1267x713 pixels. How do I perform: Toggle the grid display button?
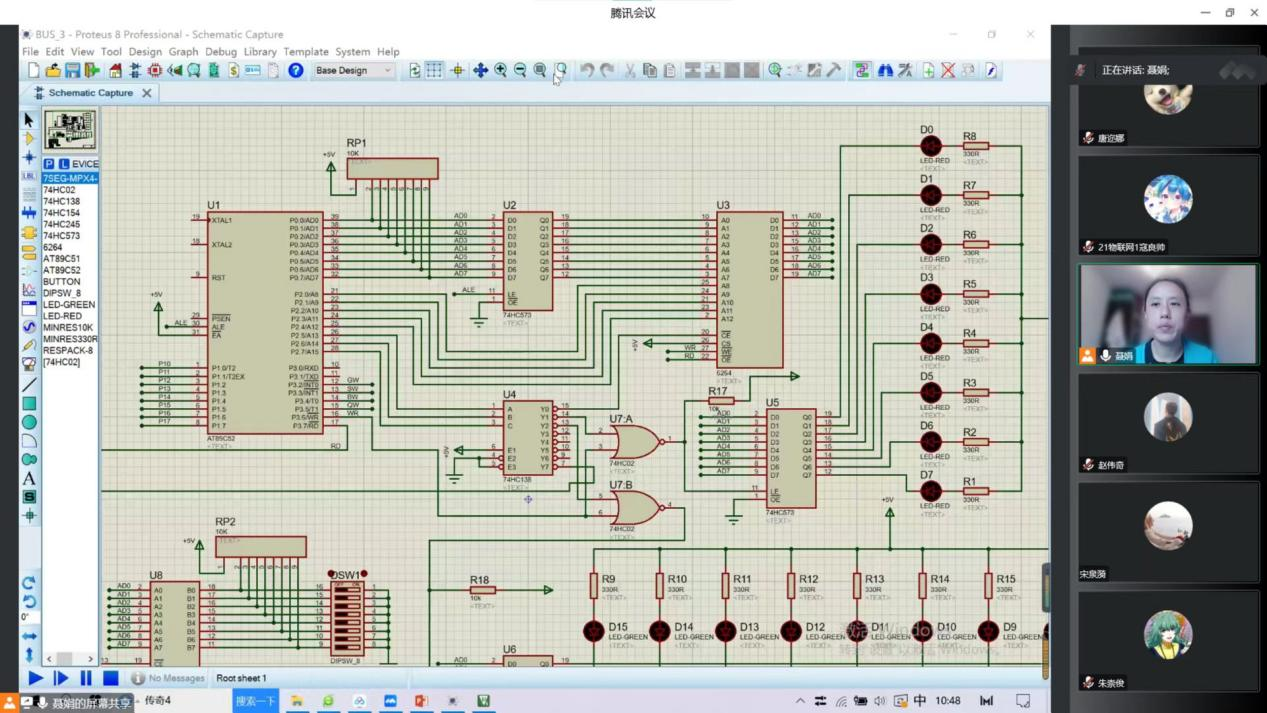tap(434, 71)
